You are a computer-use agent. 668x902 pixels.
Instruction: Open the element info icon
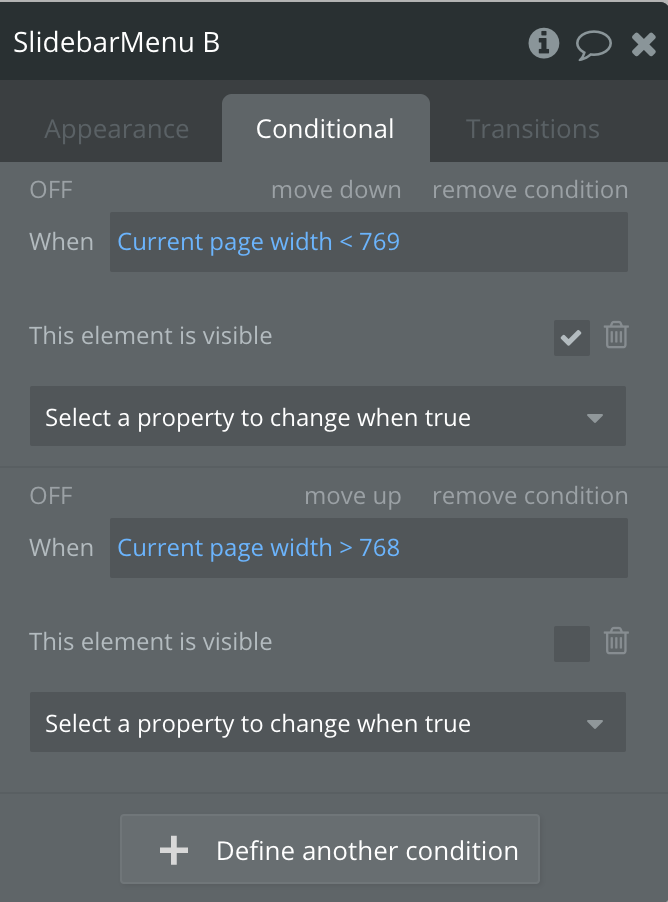point(543,43)
